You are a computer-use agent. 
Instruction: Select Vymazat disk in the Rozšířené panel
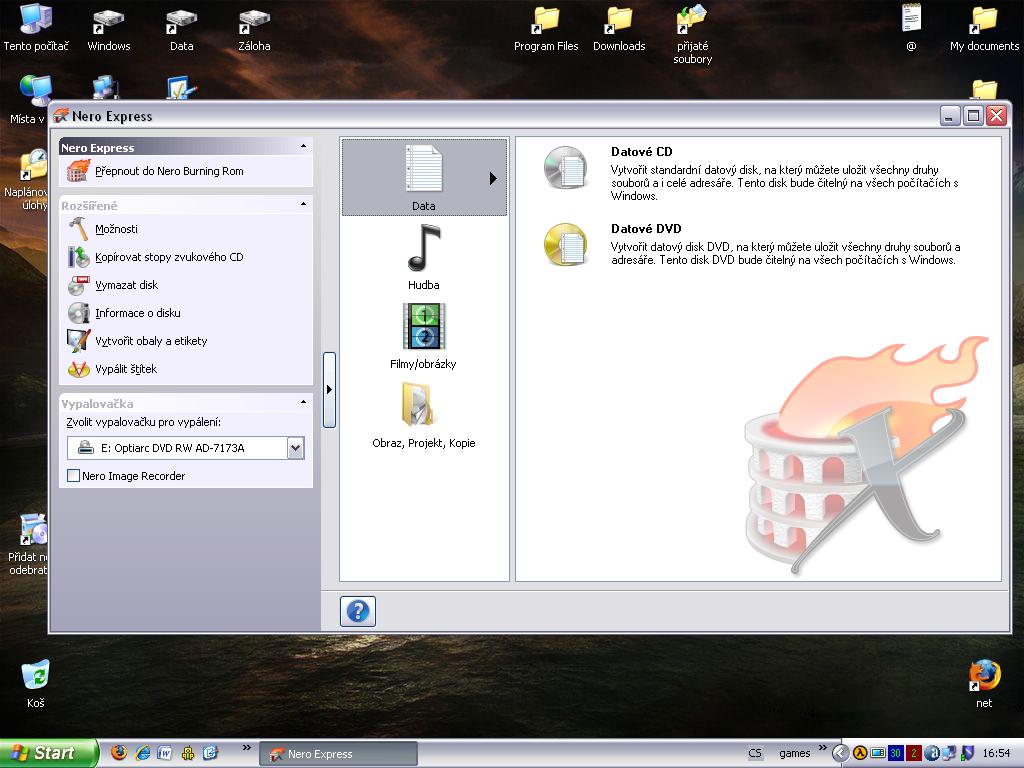(114, 285)
